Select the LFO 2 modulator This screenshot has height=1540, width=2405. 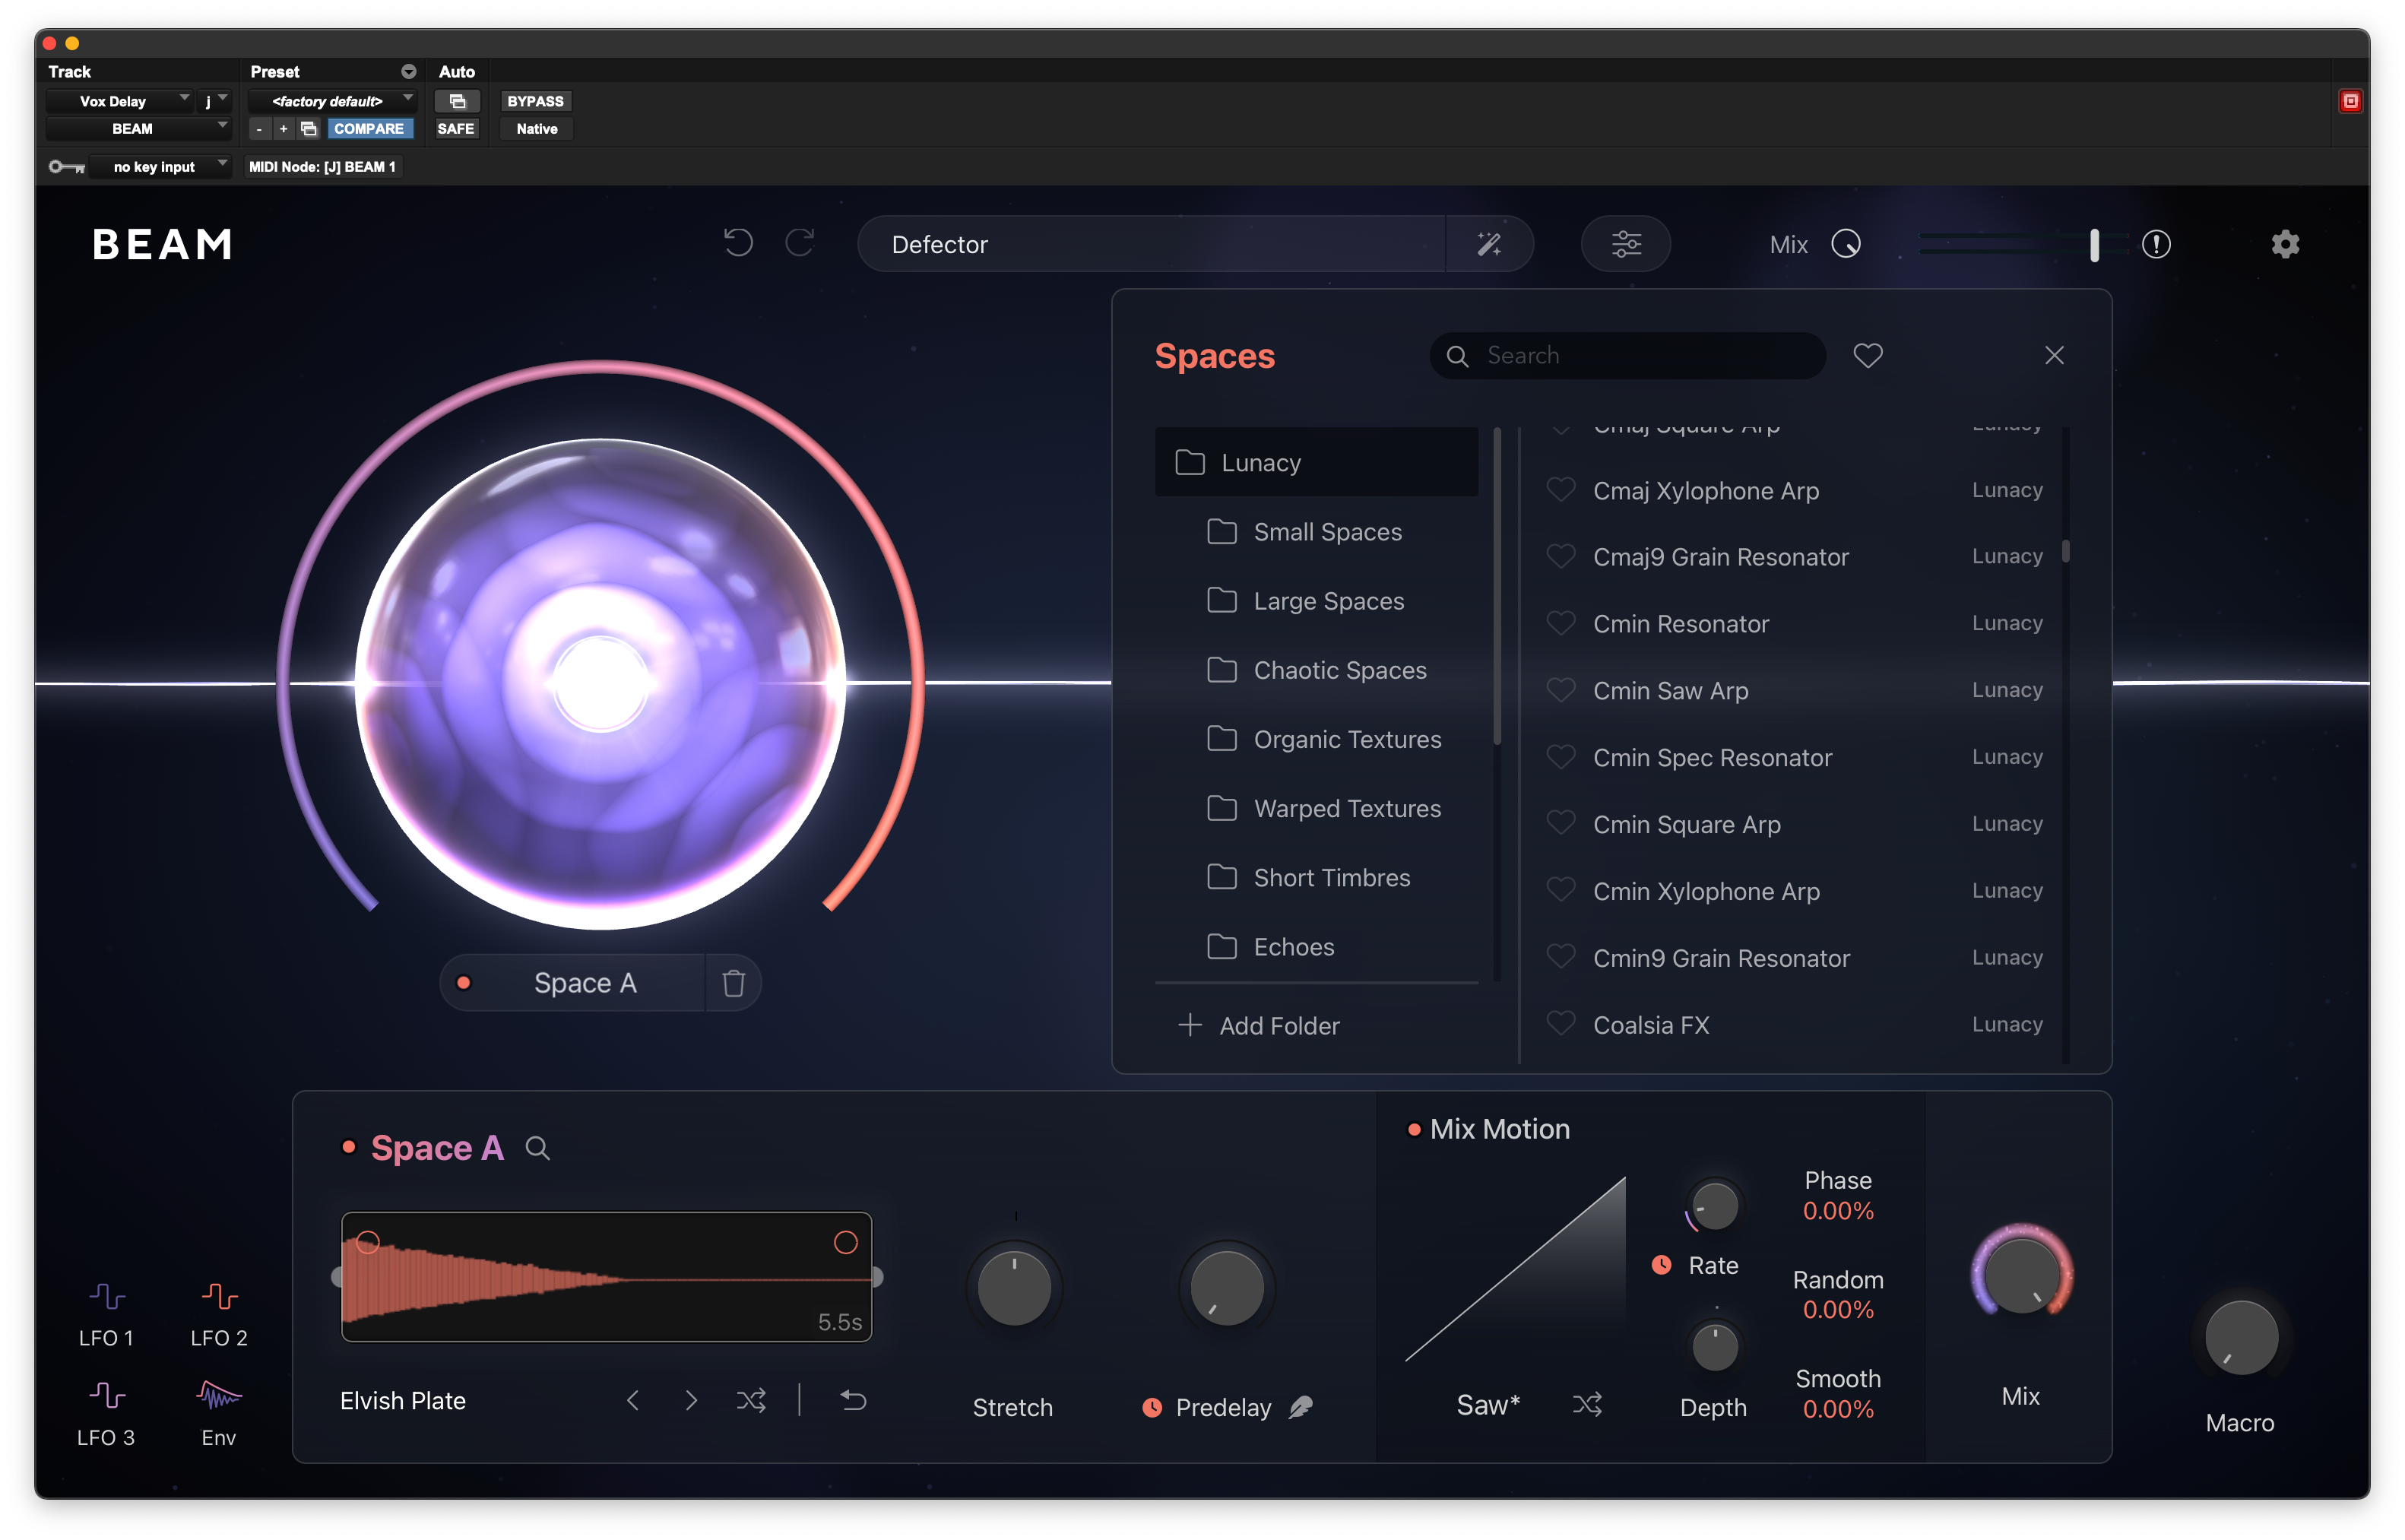[x=219, y=1297]
